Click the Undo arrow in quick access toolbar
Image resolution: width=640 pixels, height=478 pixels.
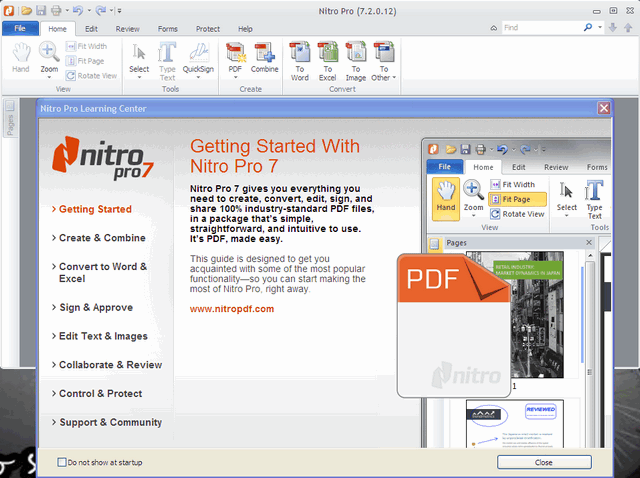click(78, 11)
